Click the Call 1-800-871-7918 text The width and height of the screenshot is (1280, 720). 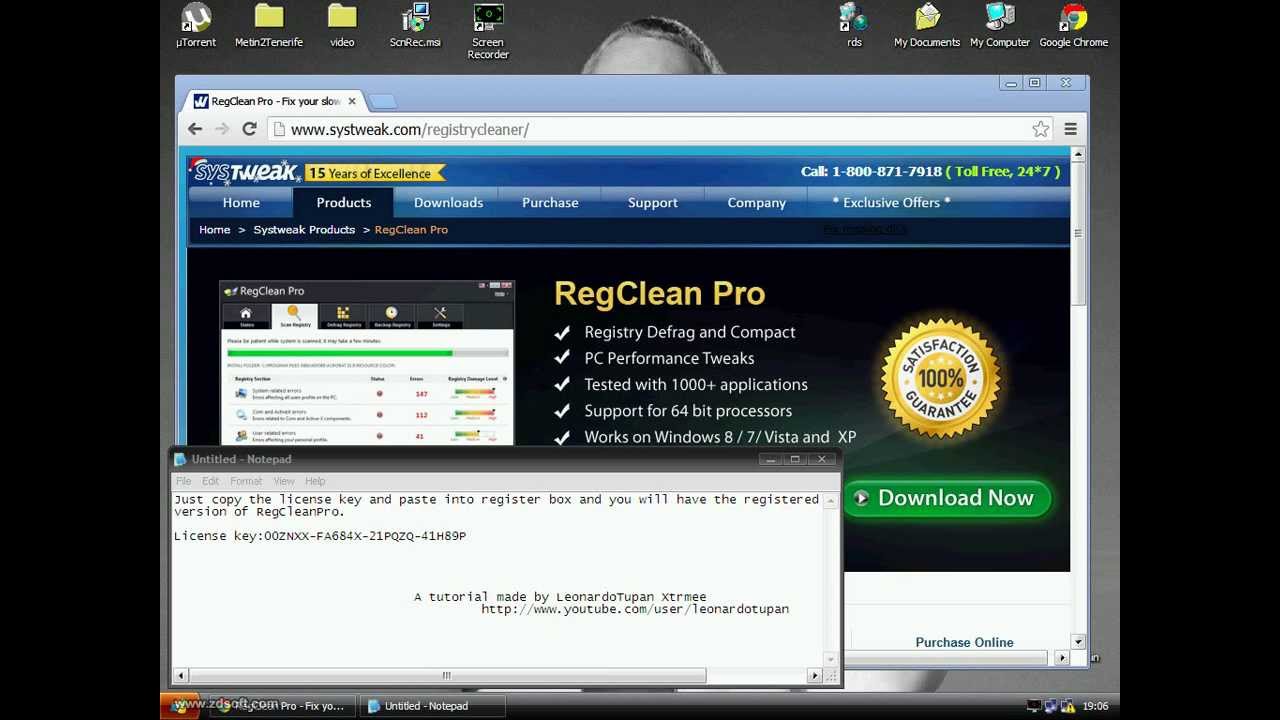pos(871,171)
